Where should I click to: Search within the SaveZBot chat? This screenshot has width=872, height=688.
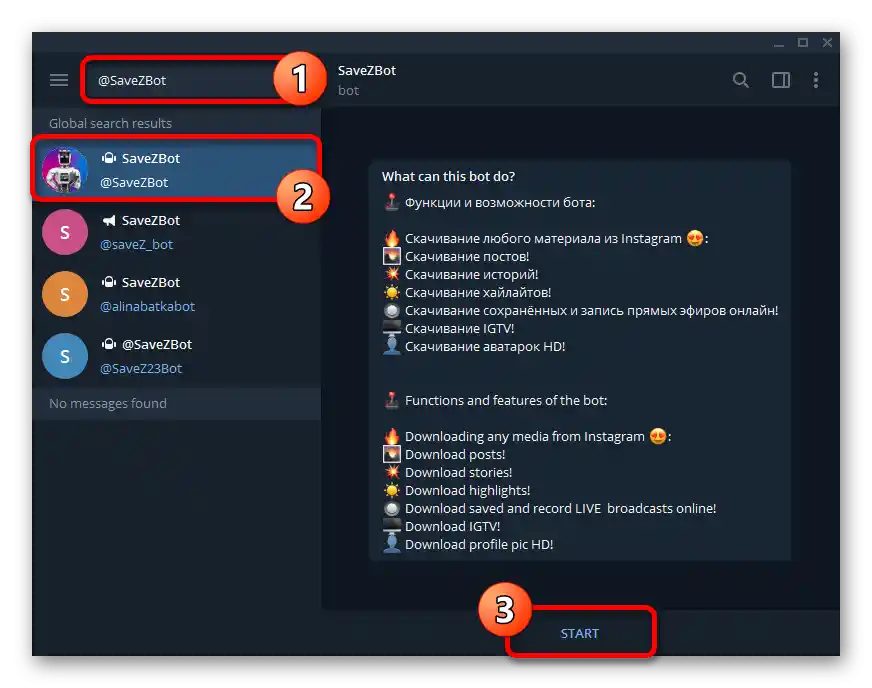click(x=740, y=80)
